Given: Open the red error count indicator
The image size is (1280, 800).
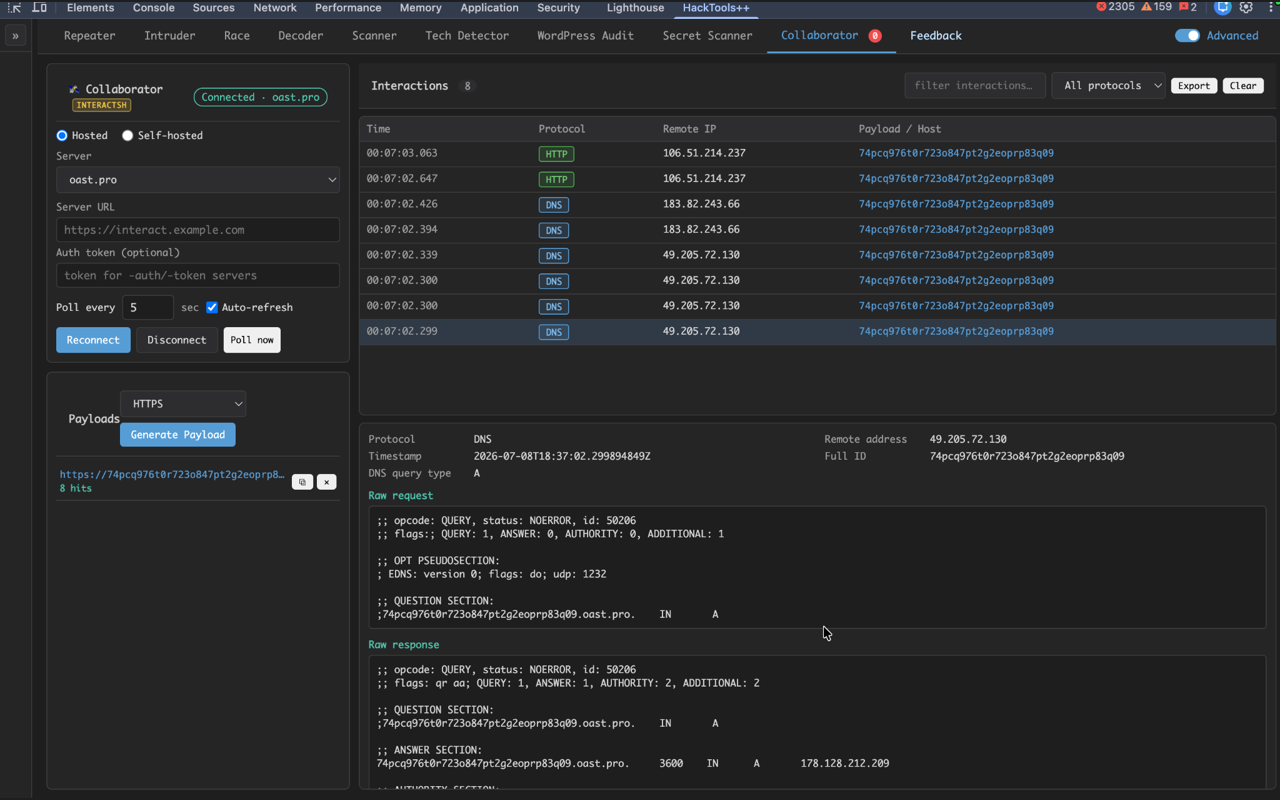Looking at the screenshot, I should pyautogui.click(x=1115, y=7).
